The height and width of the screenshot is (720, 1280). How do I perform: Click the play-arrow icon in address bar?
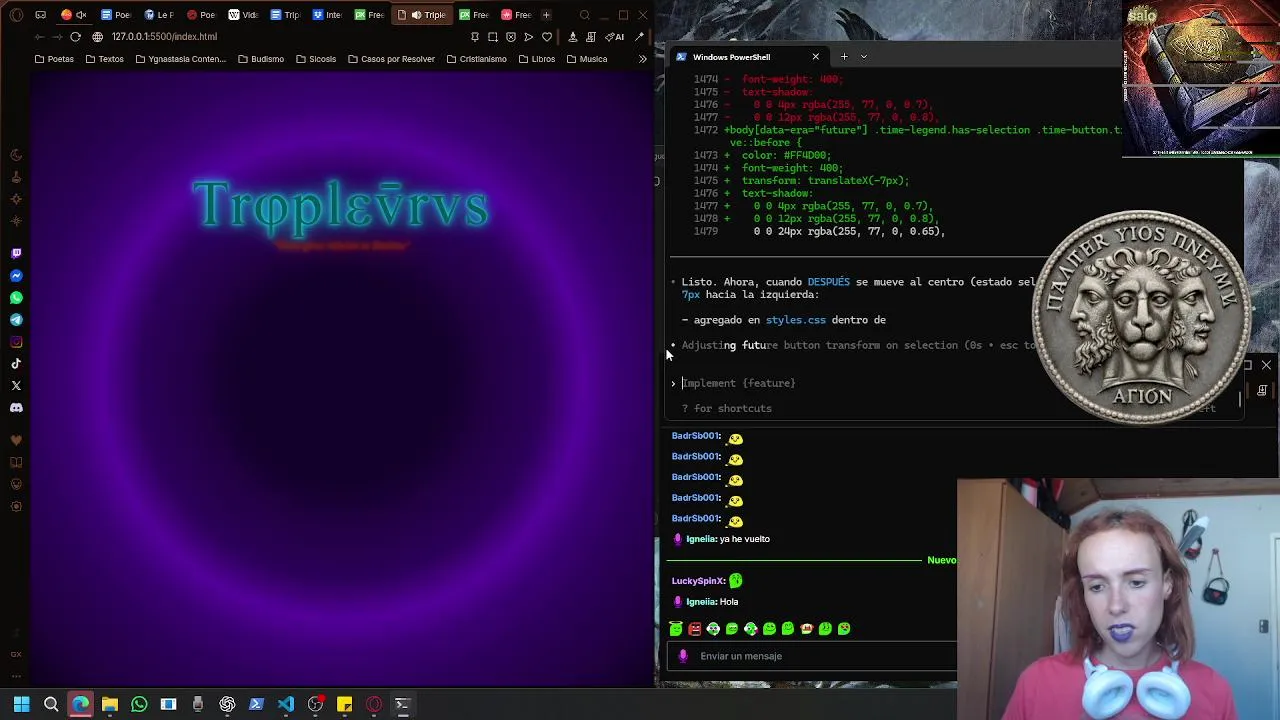pyautogui.click(x=529, y=37)
